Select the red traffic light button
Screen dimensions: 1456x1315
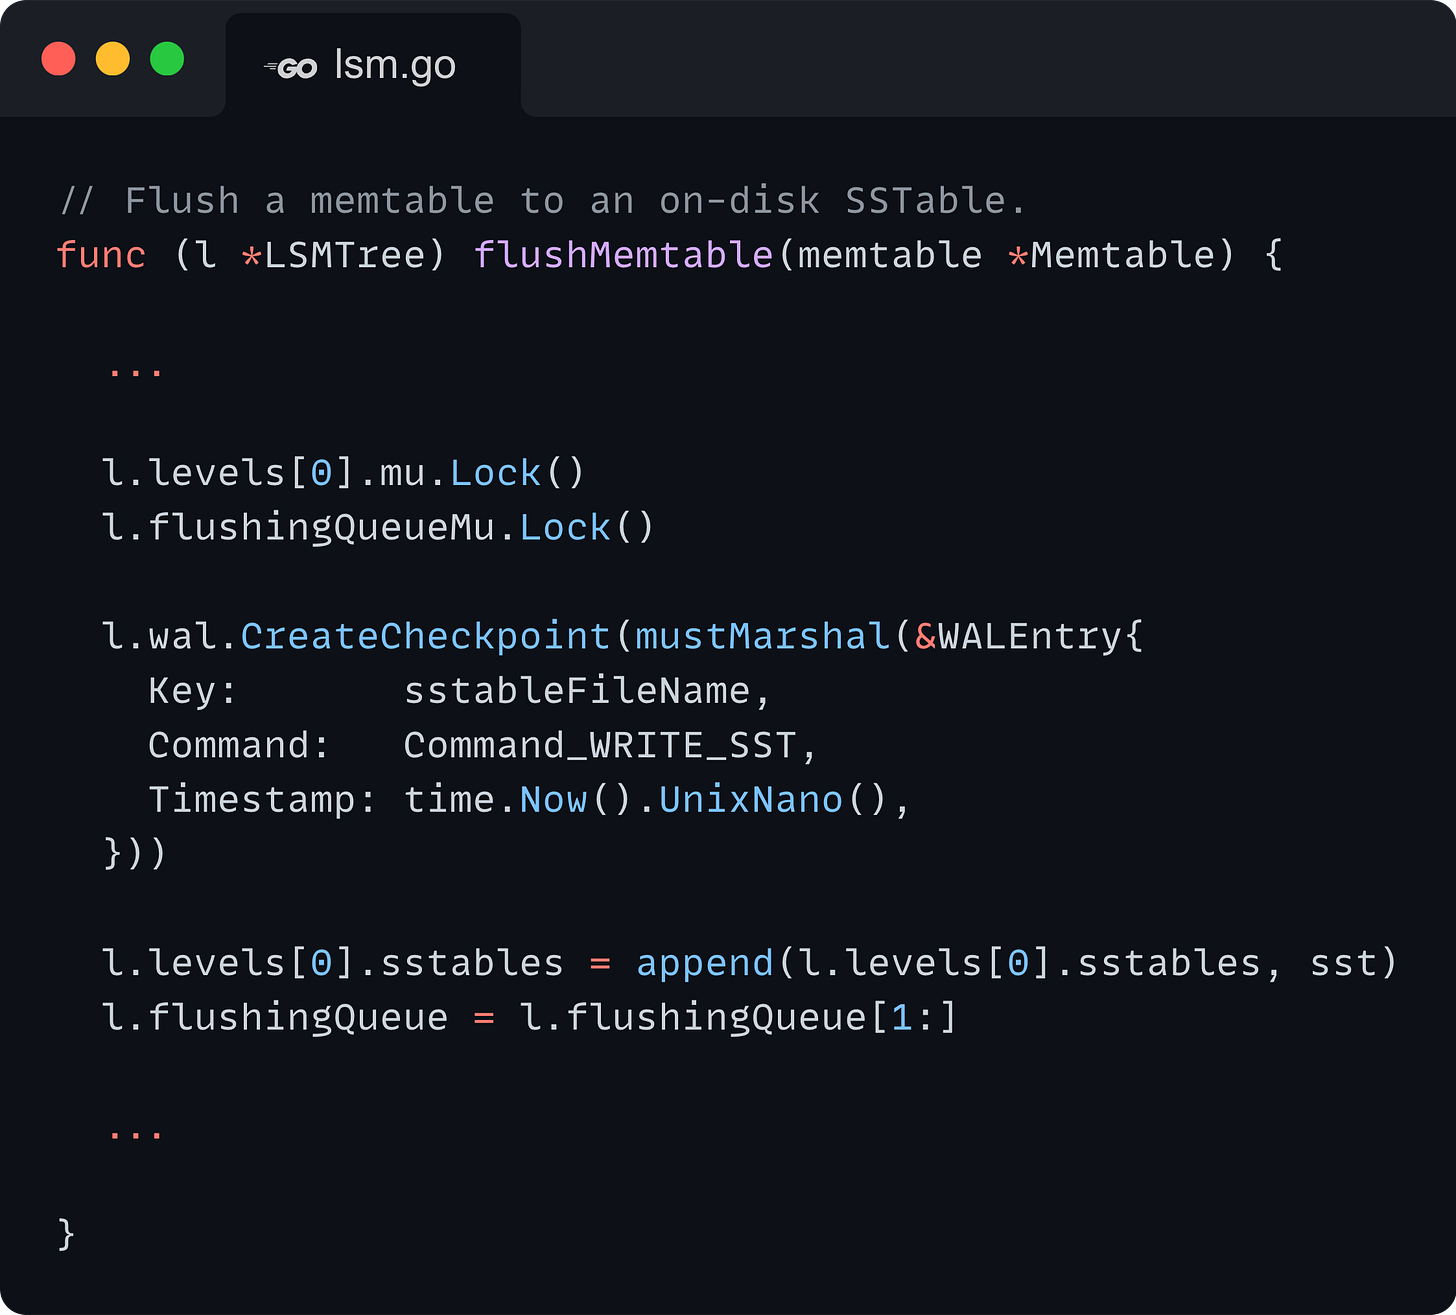coord(58,59)
